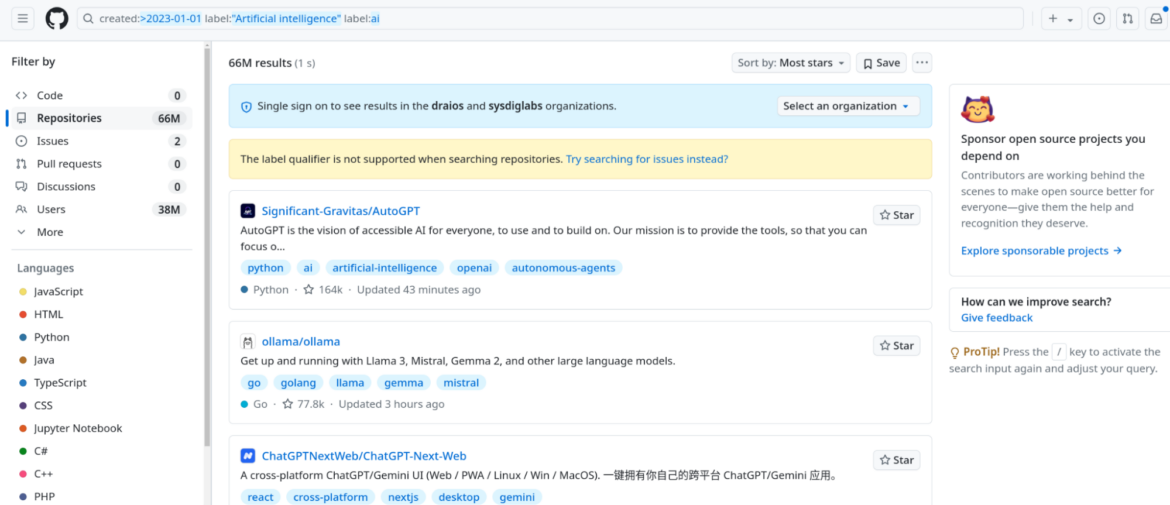Viewport: 1170px width, 505px height.
Task: Click the artificial-intelligence topic tag
Action: coord(385,268)
